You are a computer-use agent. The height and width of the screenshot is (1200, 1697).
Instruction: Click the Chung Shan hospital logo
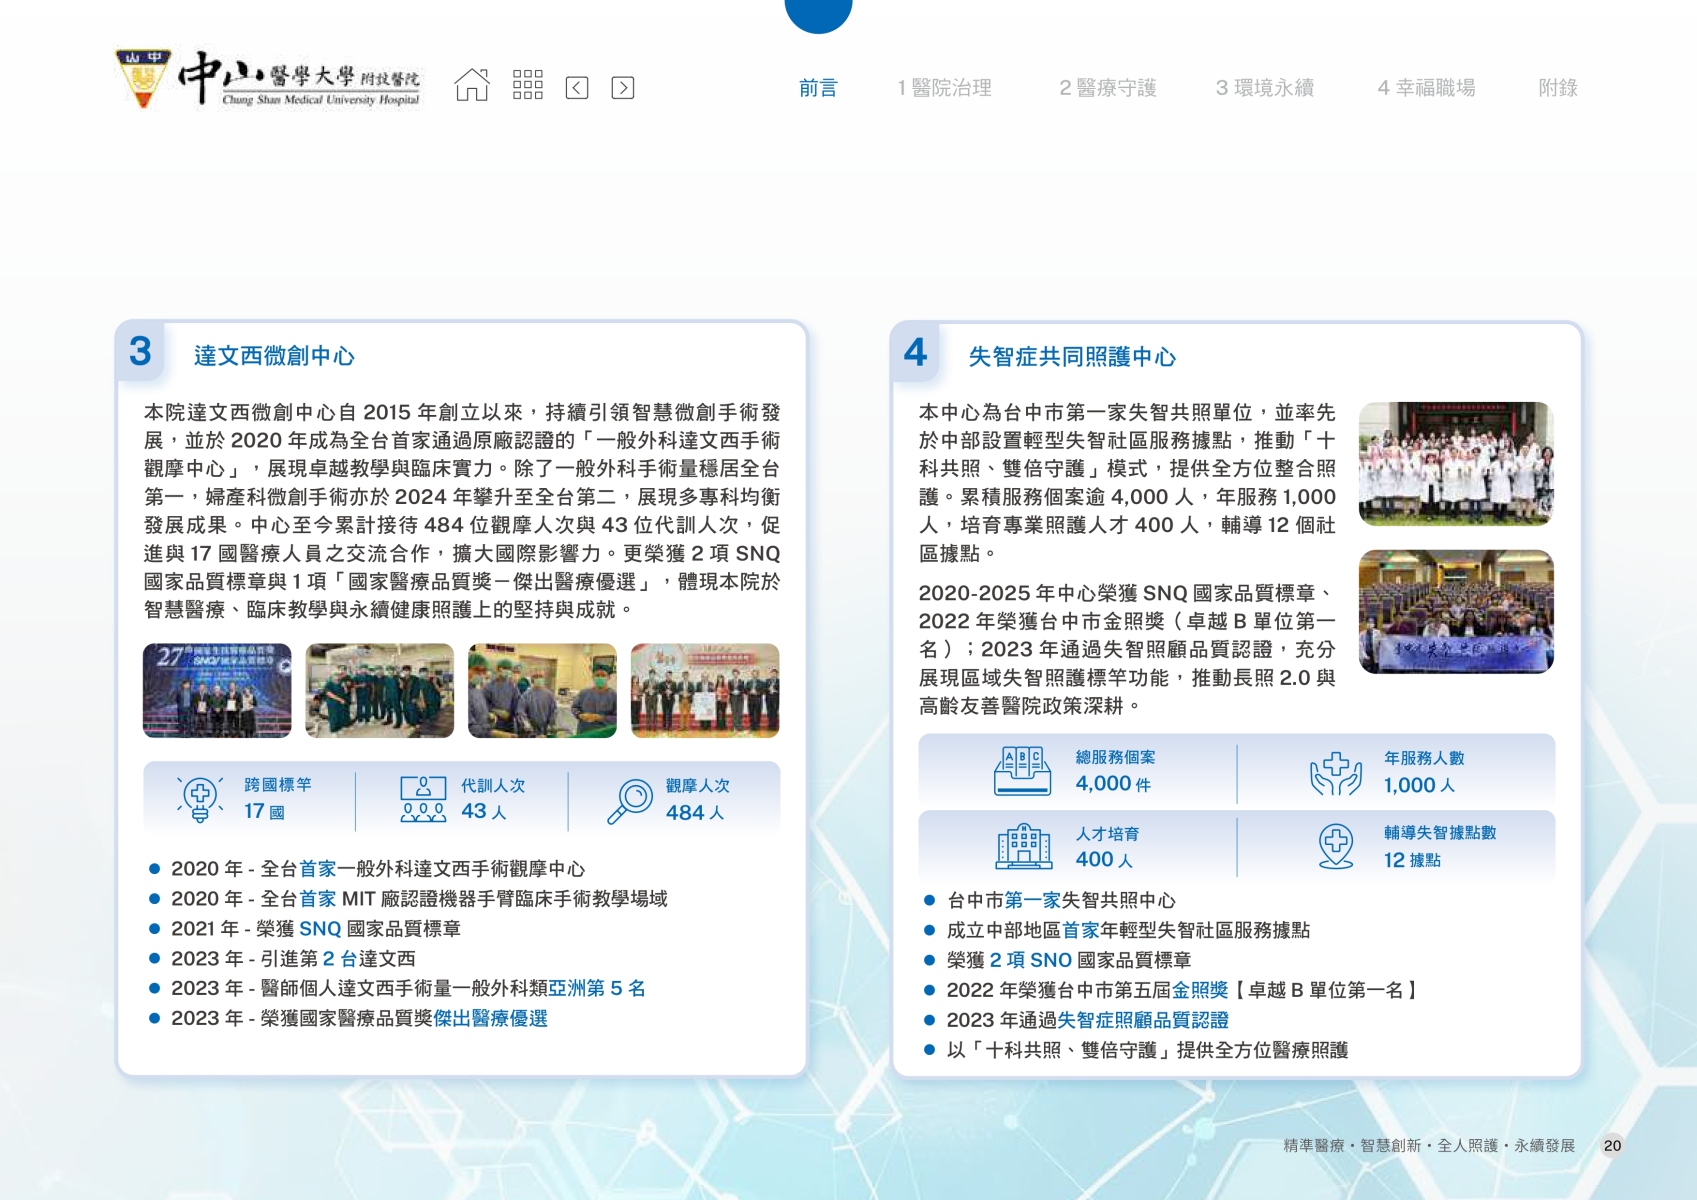pyautogui.click(x=268, y=79)
